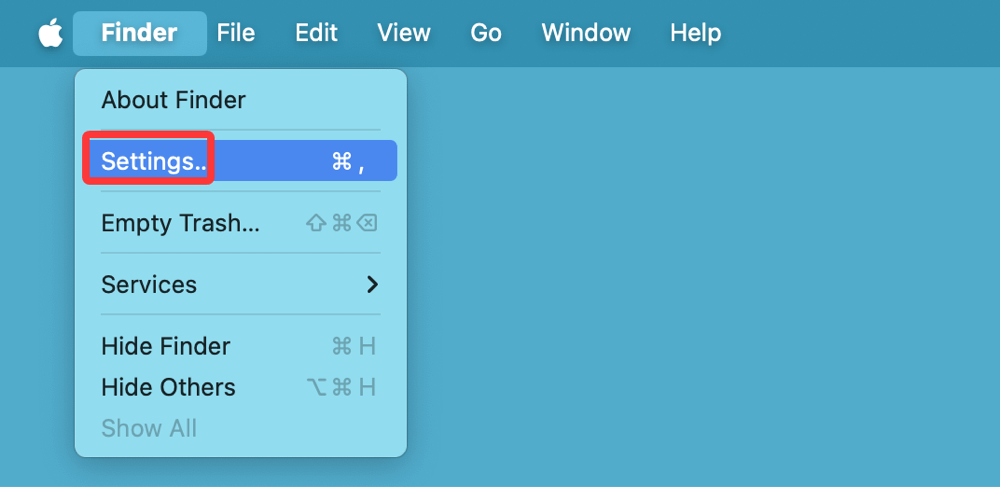Open the File menu
This screenshot has width=1000, height=487.
click(236, 33)
